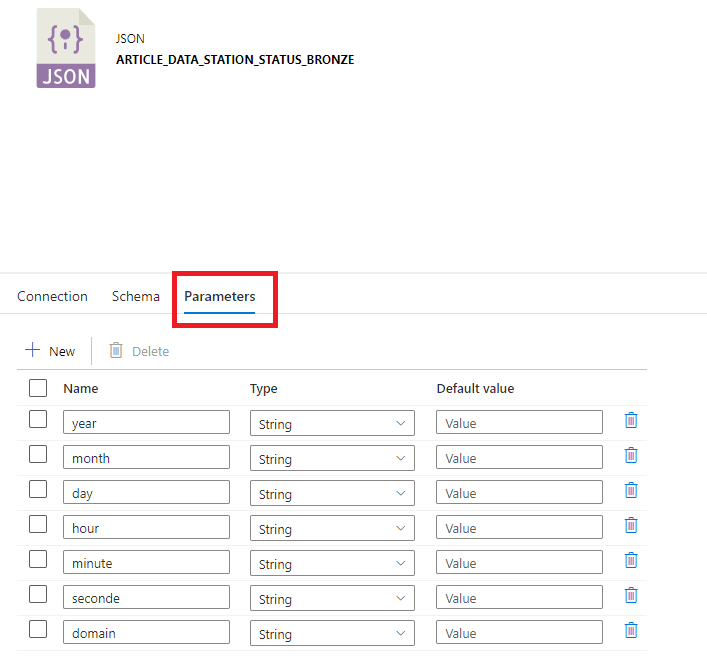The width and height of the screenshot is (707, 667).
Task: Delete the month parameter with trash icon
Action: pos(631,456)
